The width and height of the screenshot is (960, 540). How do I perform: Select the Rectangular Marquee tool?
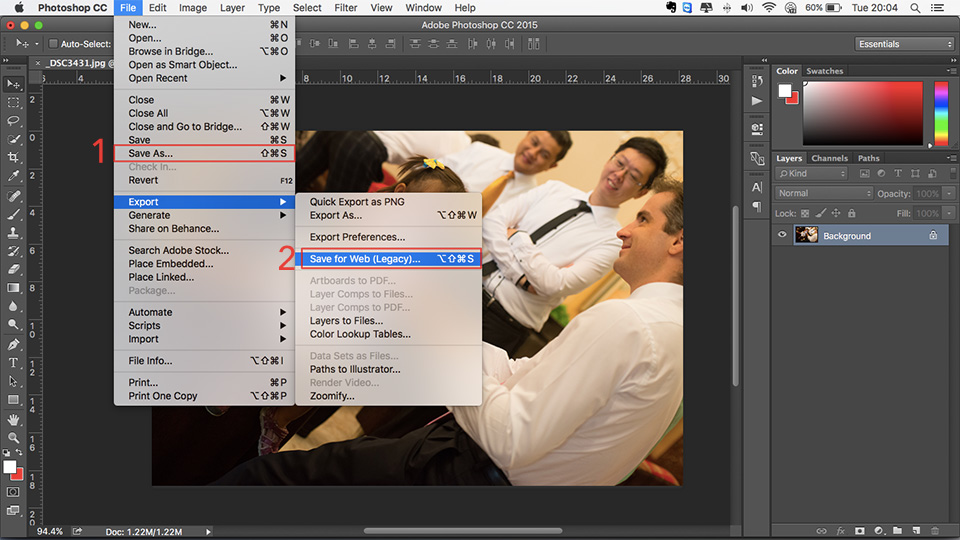13,102
